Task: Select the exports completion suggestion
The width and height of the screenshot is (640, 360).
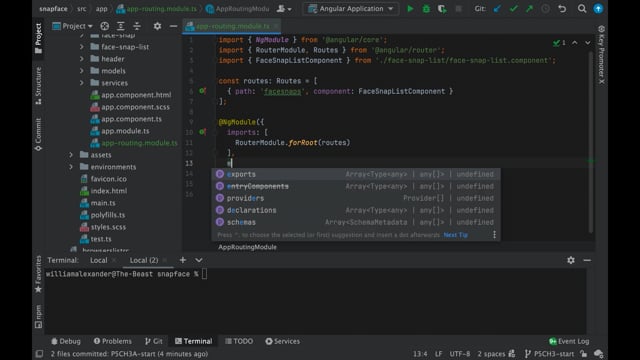Action: click(x=356, y=174)
